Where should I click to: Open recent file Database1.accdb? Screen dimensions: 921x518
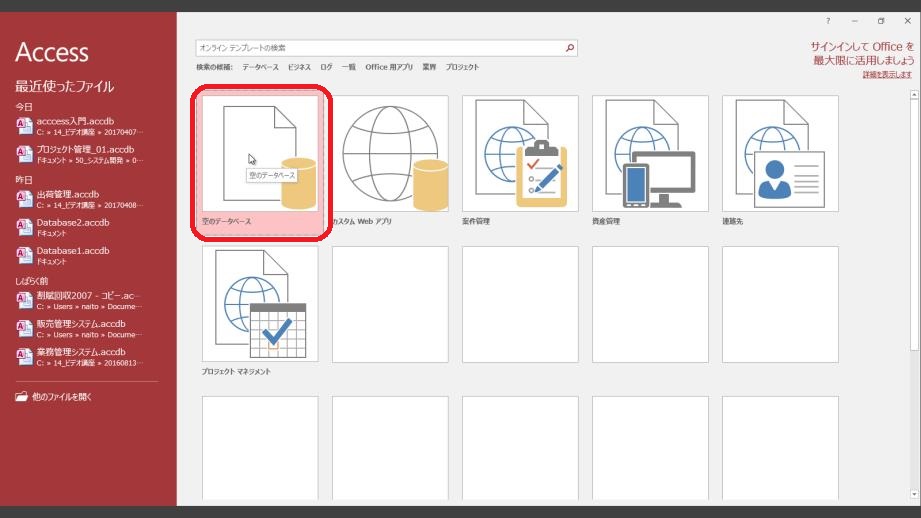79,255
